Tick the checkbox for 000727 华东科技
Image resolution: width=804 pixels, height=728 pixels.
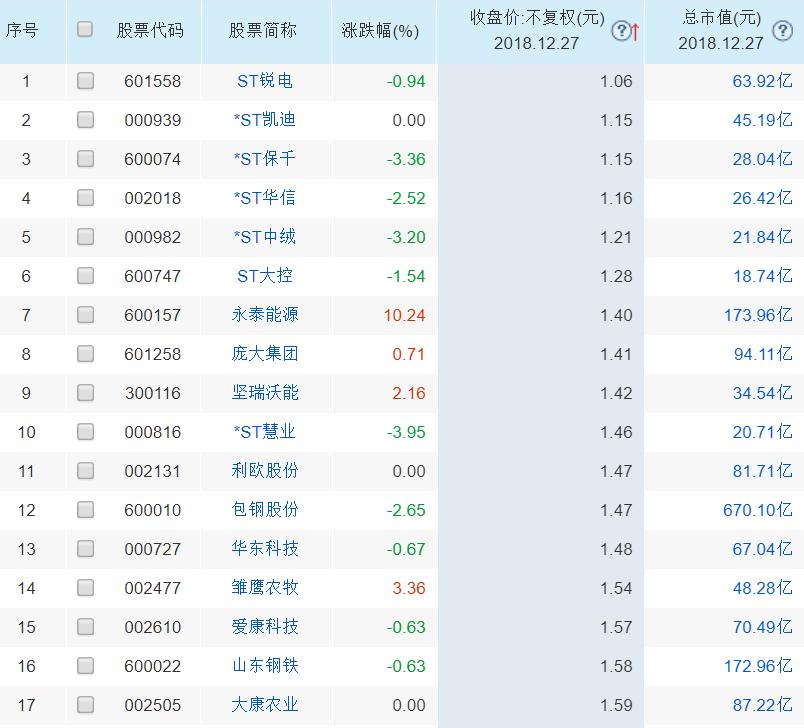coord(85,548)
